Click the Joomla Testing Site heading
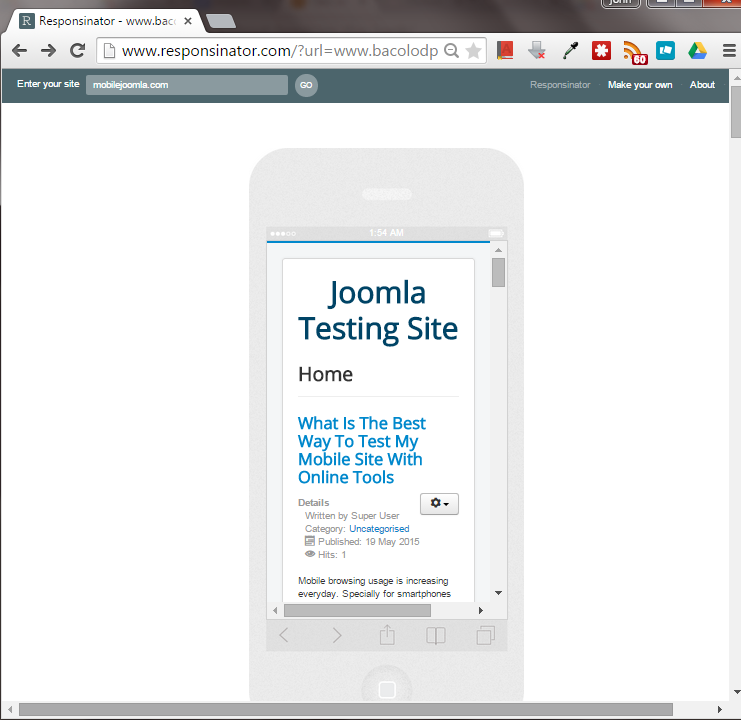Image resolution: width=741 pixels, height=720 pixels. click(x=378, y=310)
